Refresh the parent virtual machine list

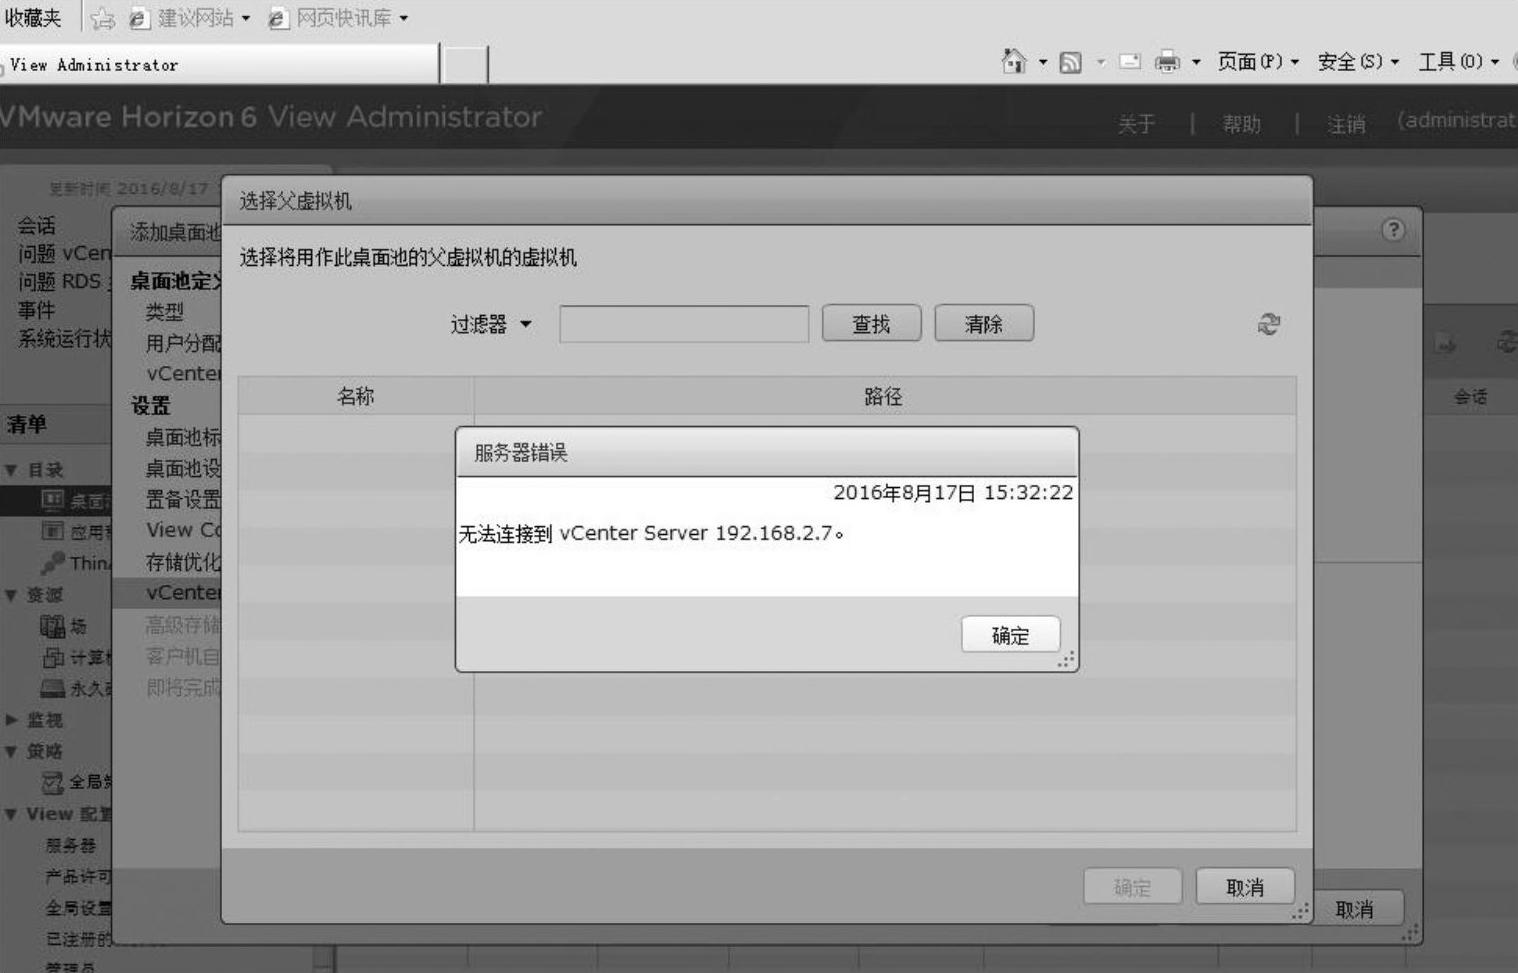tap(1269, 324)
